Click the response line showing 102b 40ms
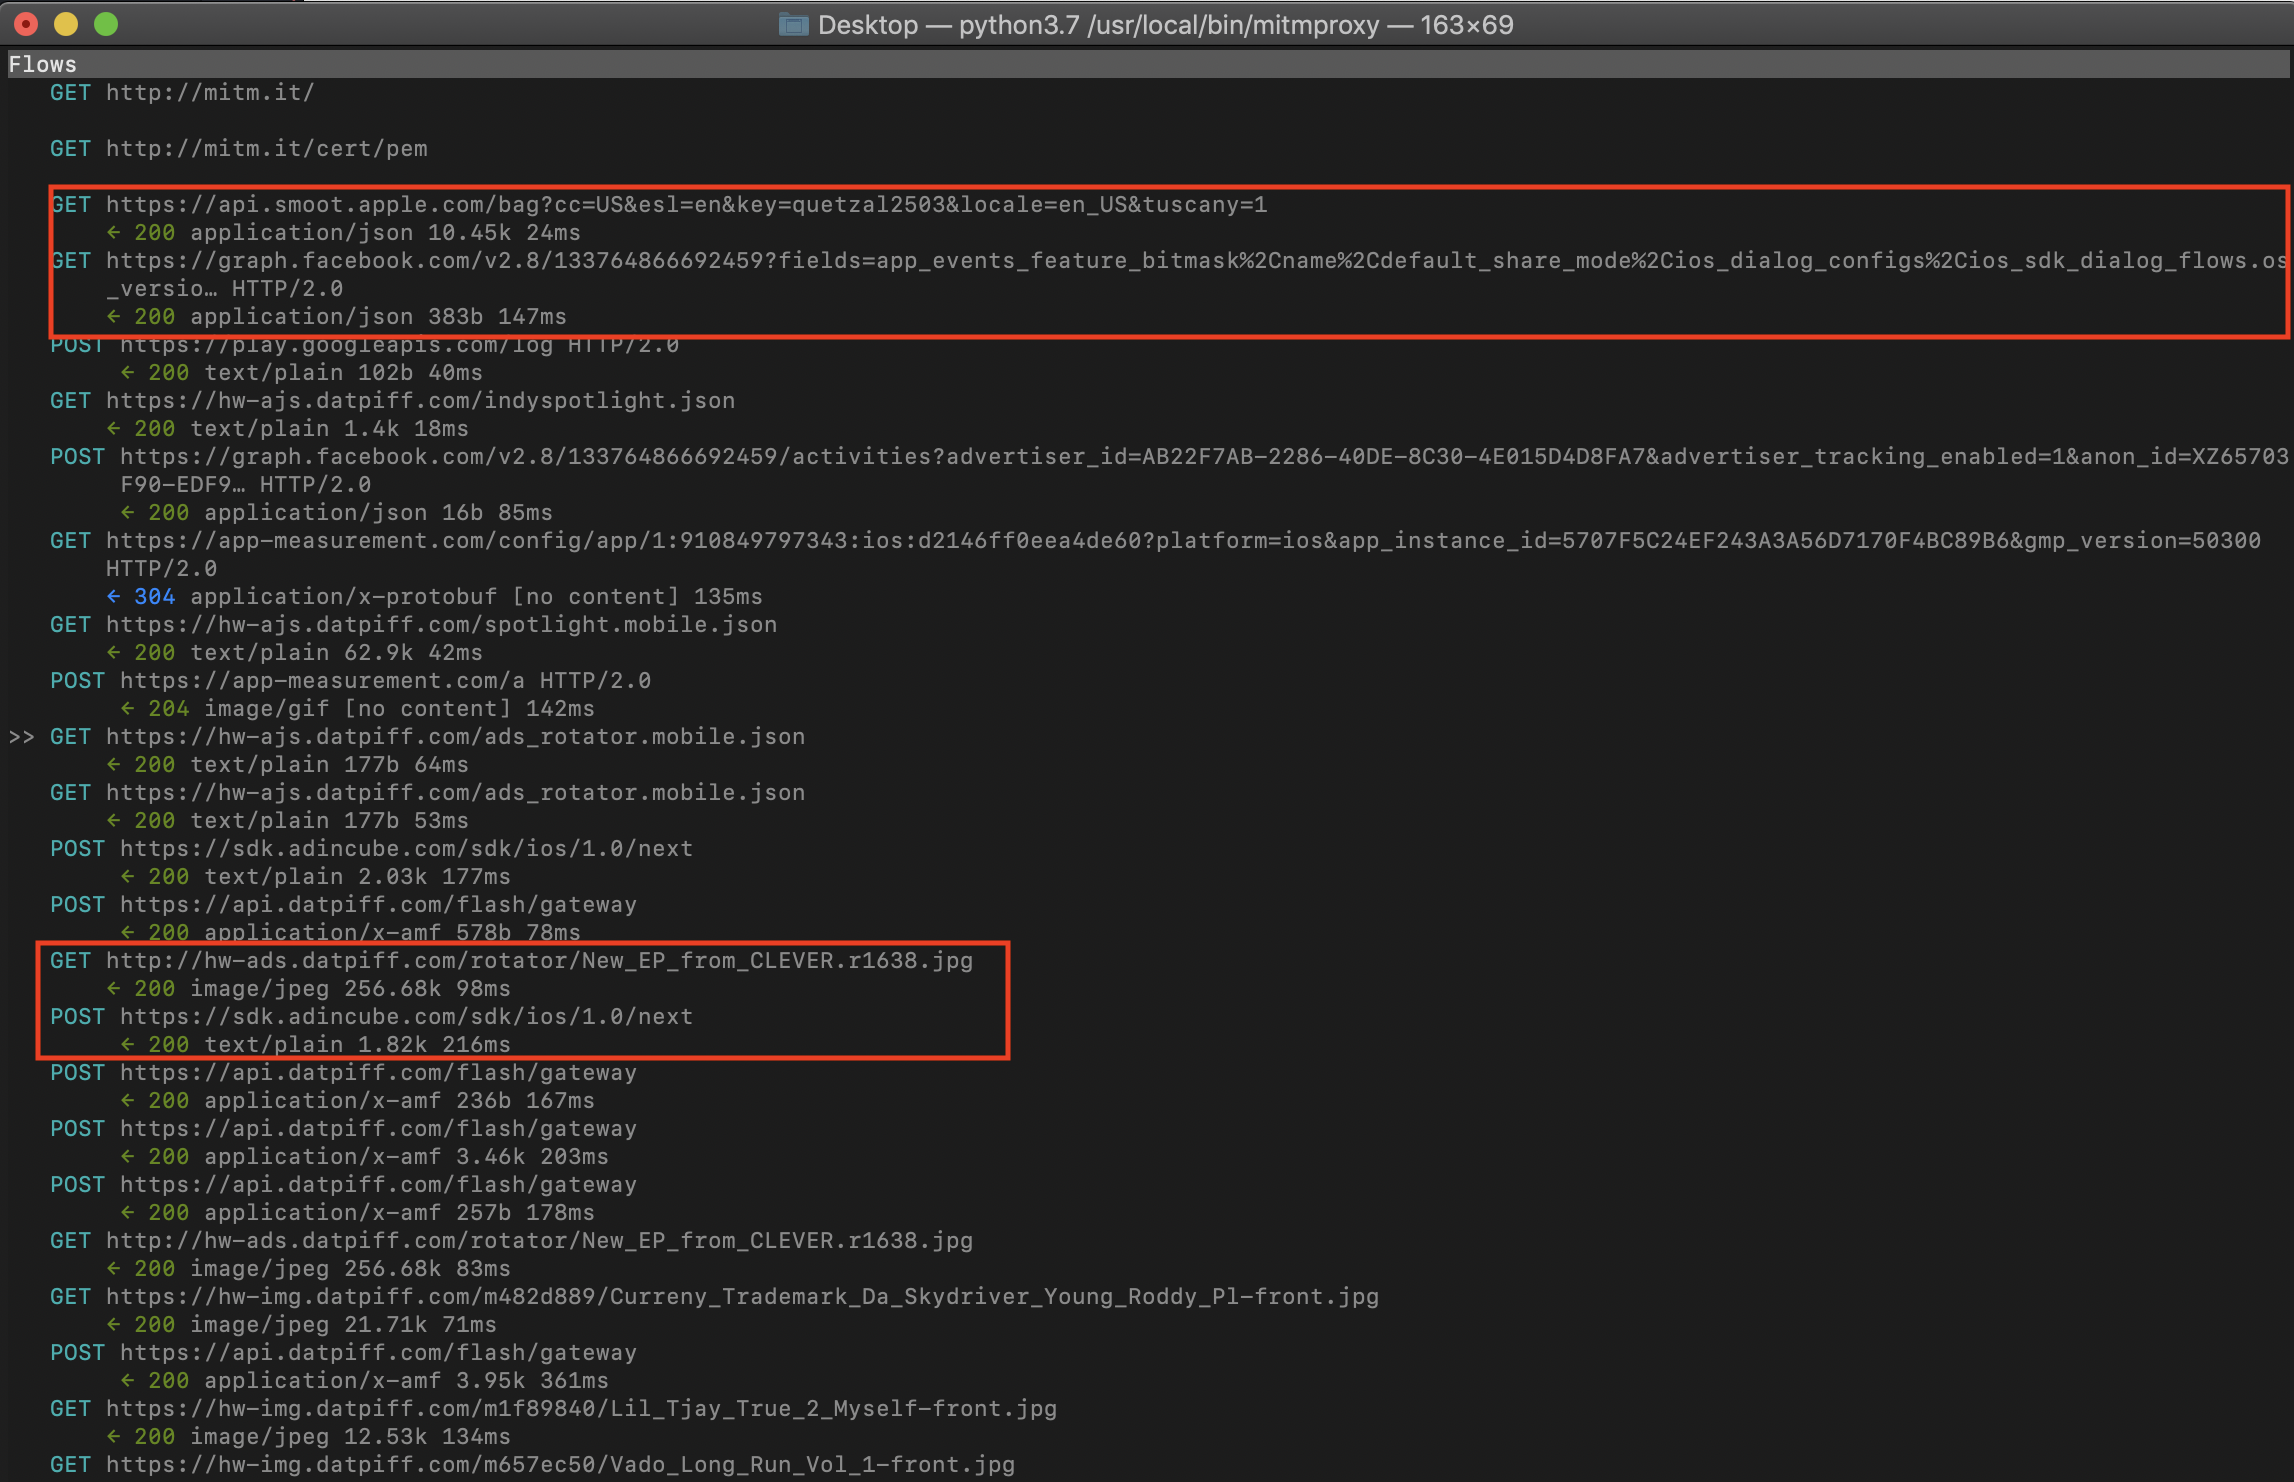2294x1482 pixels. coord(301,373)
